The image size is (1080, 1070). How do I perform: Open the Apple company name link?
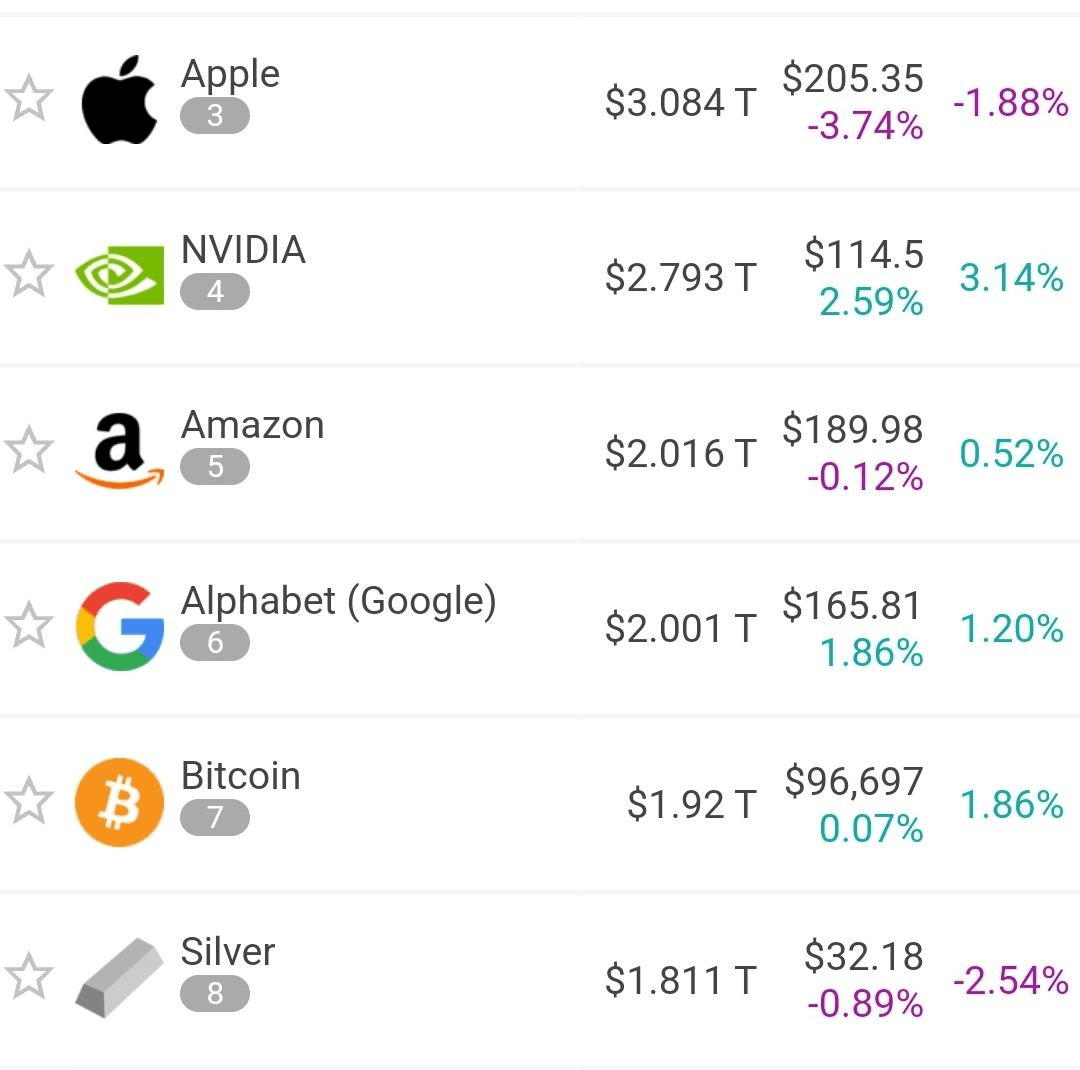230,75
